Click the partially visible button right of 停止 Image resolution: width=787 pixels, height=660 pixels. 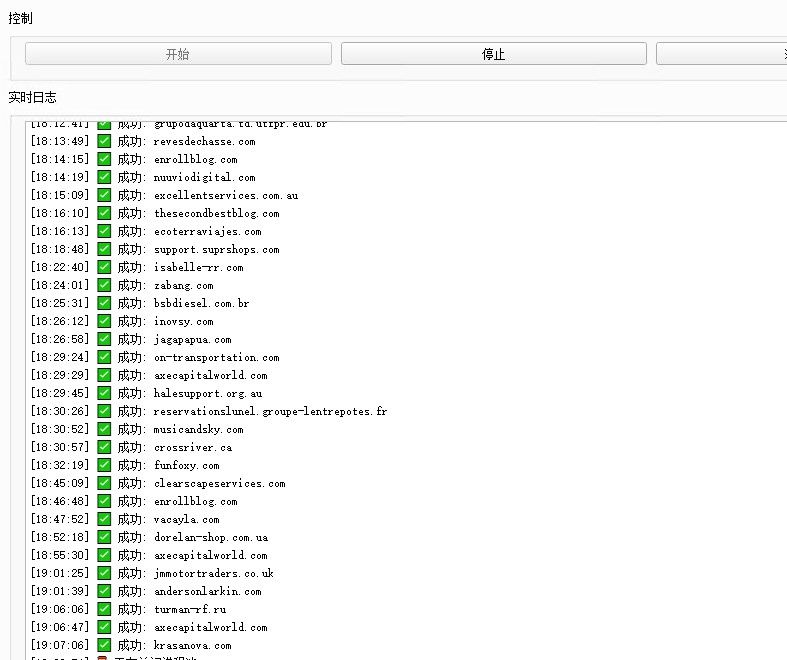click(720, 54)
